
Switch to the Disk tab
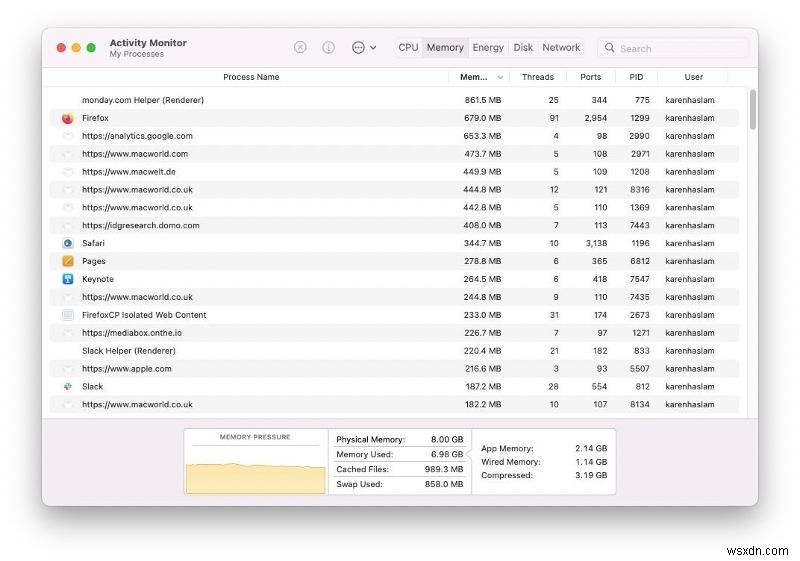pos(523,47)
